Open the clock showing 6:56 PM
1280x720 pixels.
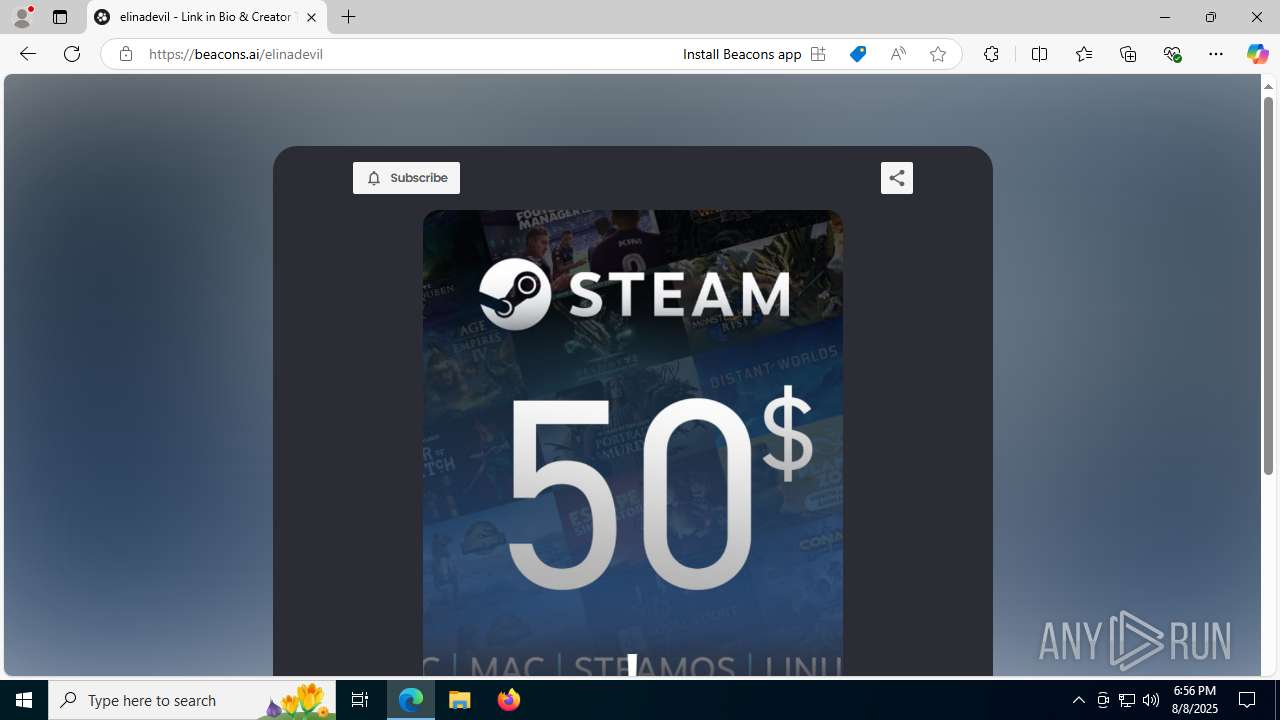click(x=1193, y=700)
